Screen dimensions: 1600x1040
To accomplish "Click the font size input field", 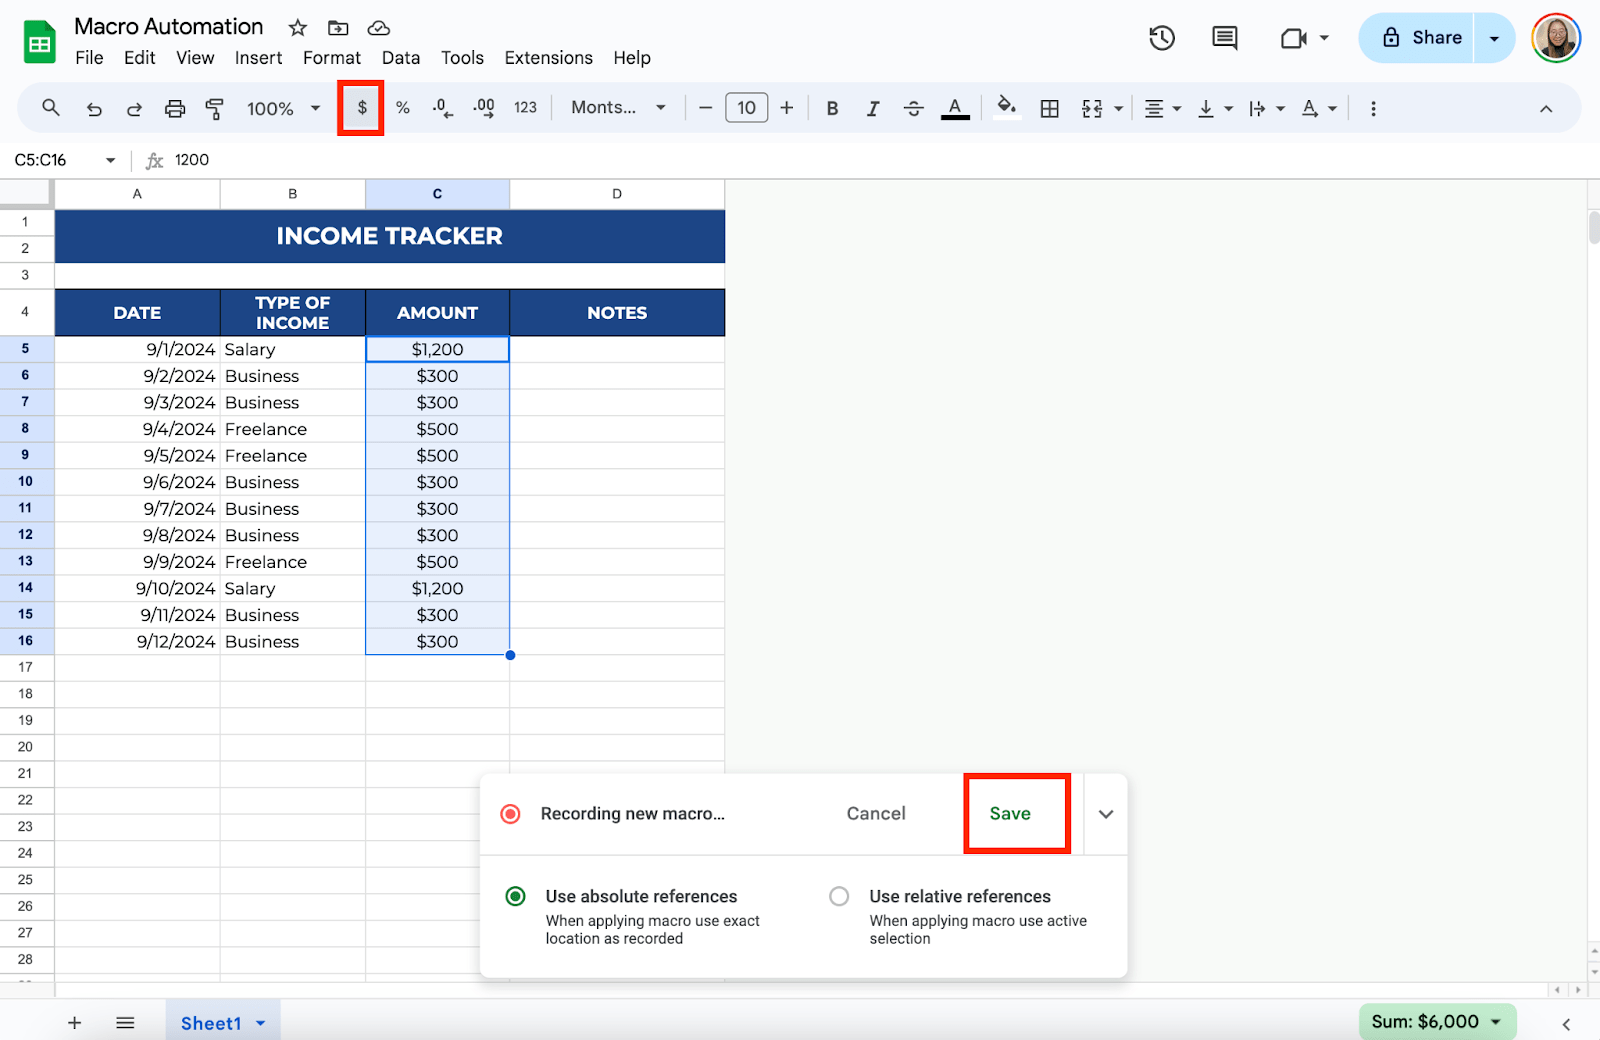I will point(746,108).
